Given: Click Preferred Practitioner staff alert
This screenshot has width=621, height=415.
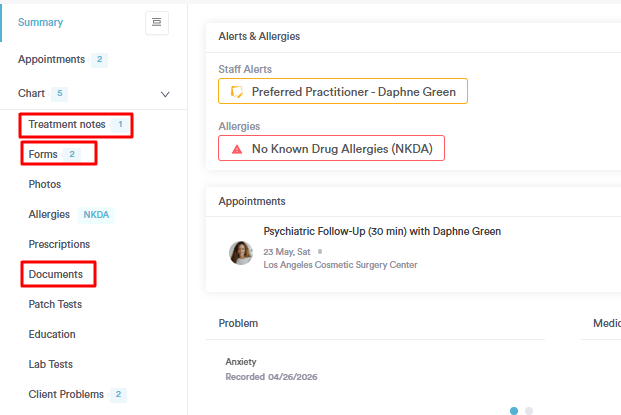Looking at the screenshot, I should [x=353, y=92].
